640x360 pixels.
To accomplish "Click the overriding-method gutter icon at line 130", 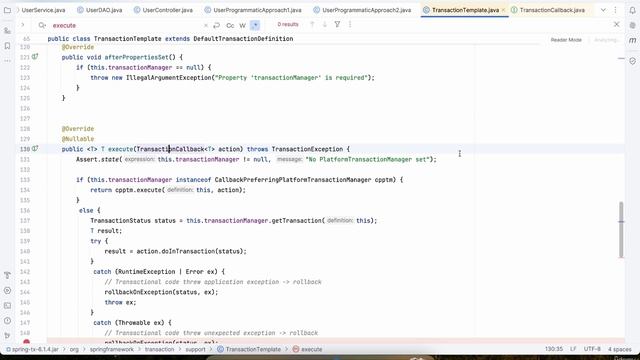I will pos(35,149).
